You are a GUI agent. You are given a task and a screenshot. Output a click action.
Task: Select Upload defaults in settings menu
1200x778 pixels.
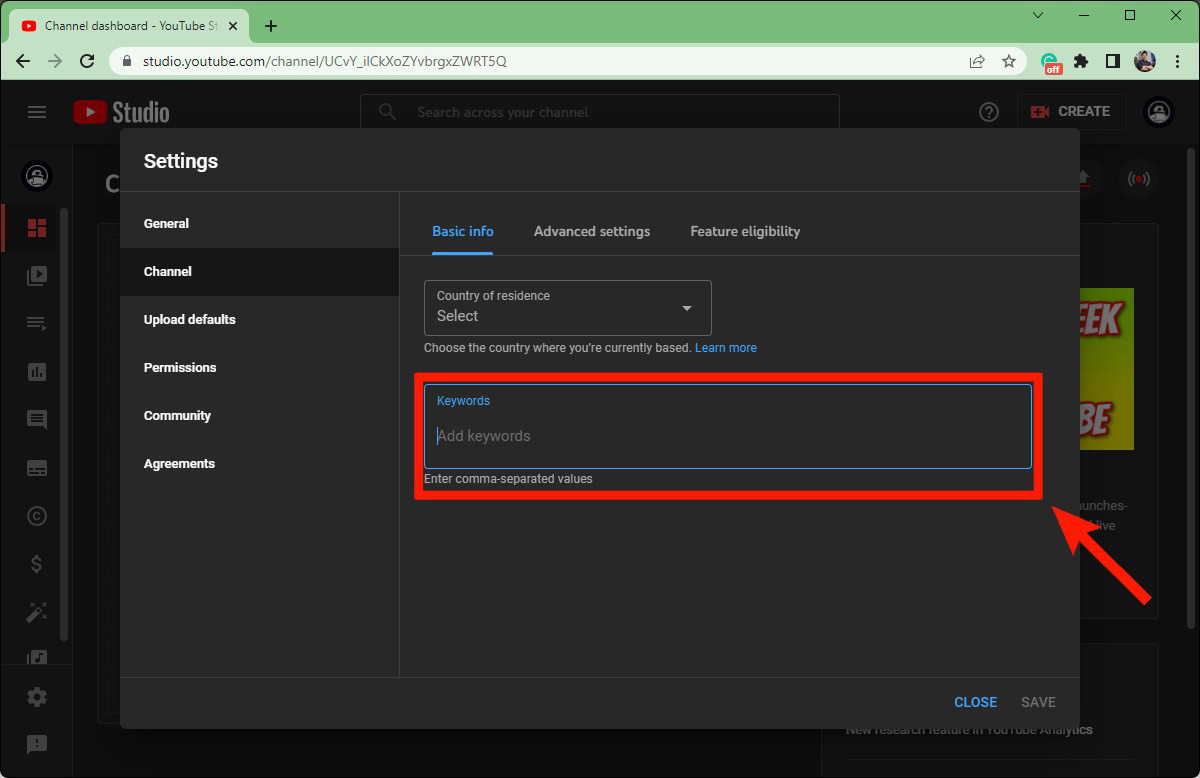click(190, 319)
